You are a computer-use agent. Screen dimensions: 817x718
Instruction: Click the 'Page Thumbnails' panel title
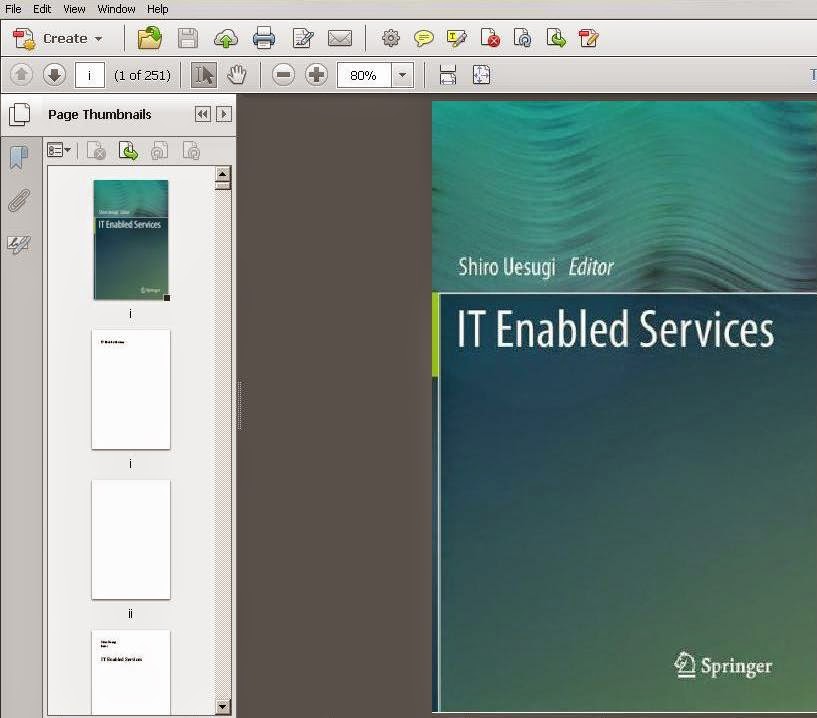(100, 115)
